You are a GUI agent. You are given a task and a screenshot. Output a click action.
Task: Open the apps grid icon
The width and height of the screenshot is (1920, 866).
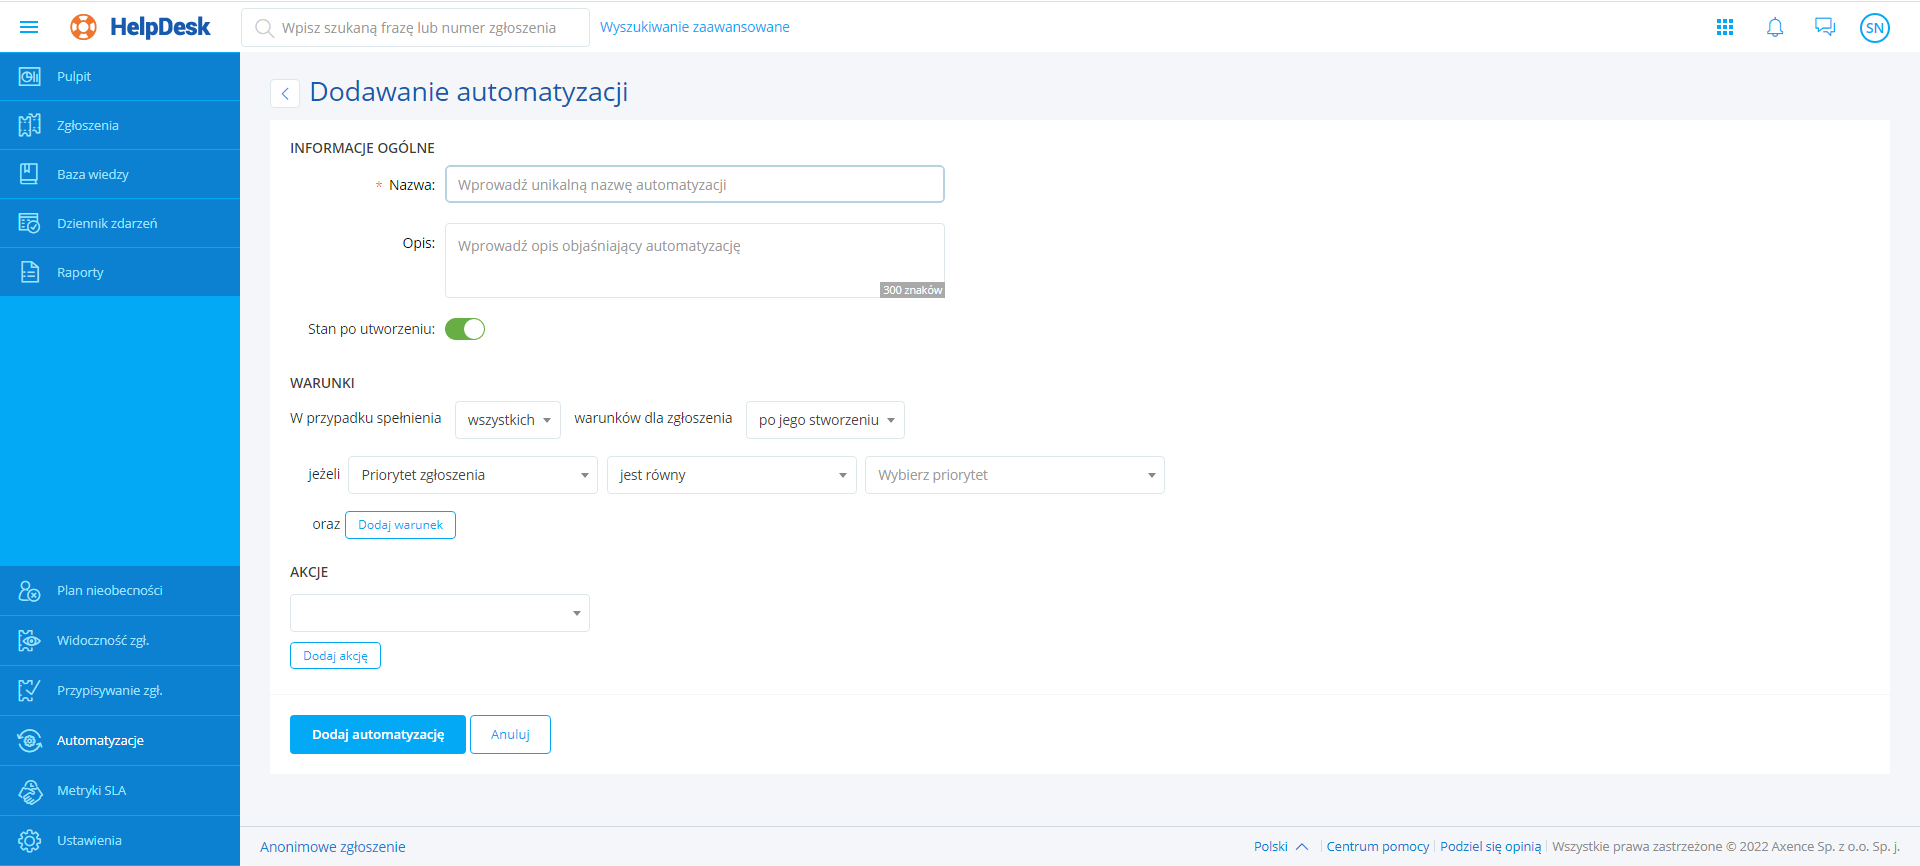tap(1725, 27)
